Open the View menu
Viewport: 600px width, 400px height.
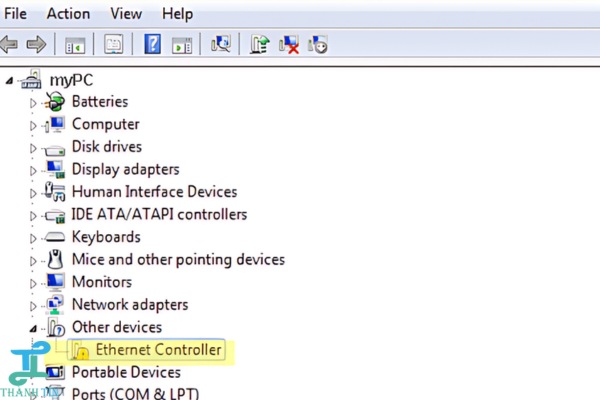point(126,14)
